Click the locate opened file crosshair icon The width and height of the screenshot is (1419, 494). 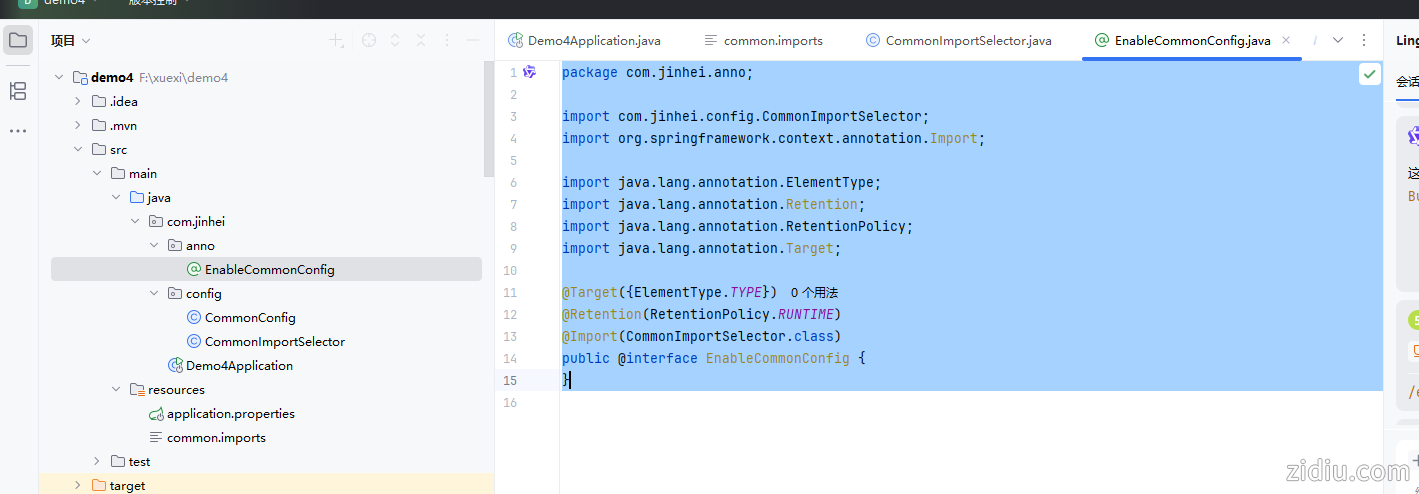coord(369,41)
